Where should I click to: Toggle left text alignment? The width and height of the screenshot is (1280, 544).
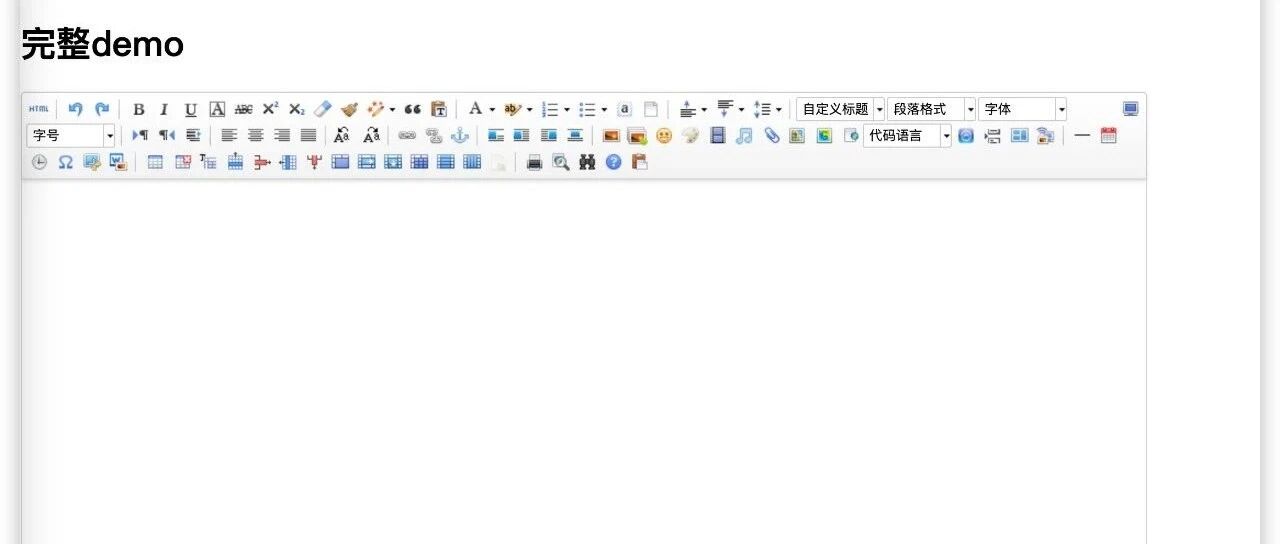pyautogui.click(x=229, y=135)
